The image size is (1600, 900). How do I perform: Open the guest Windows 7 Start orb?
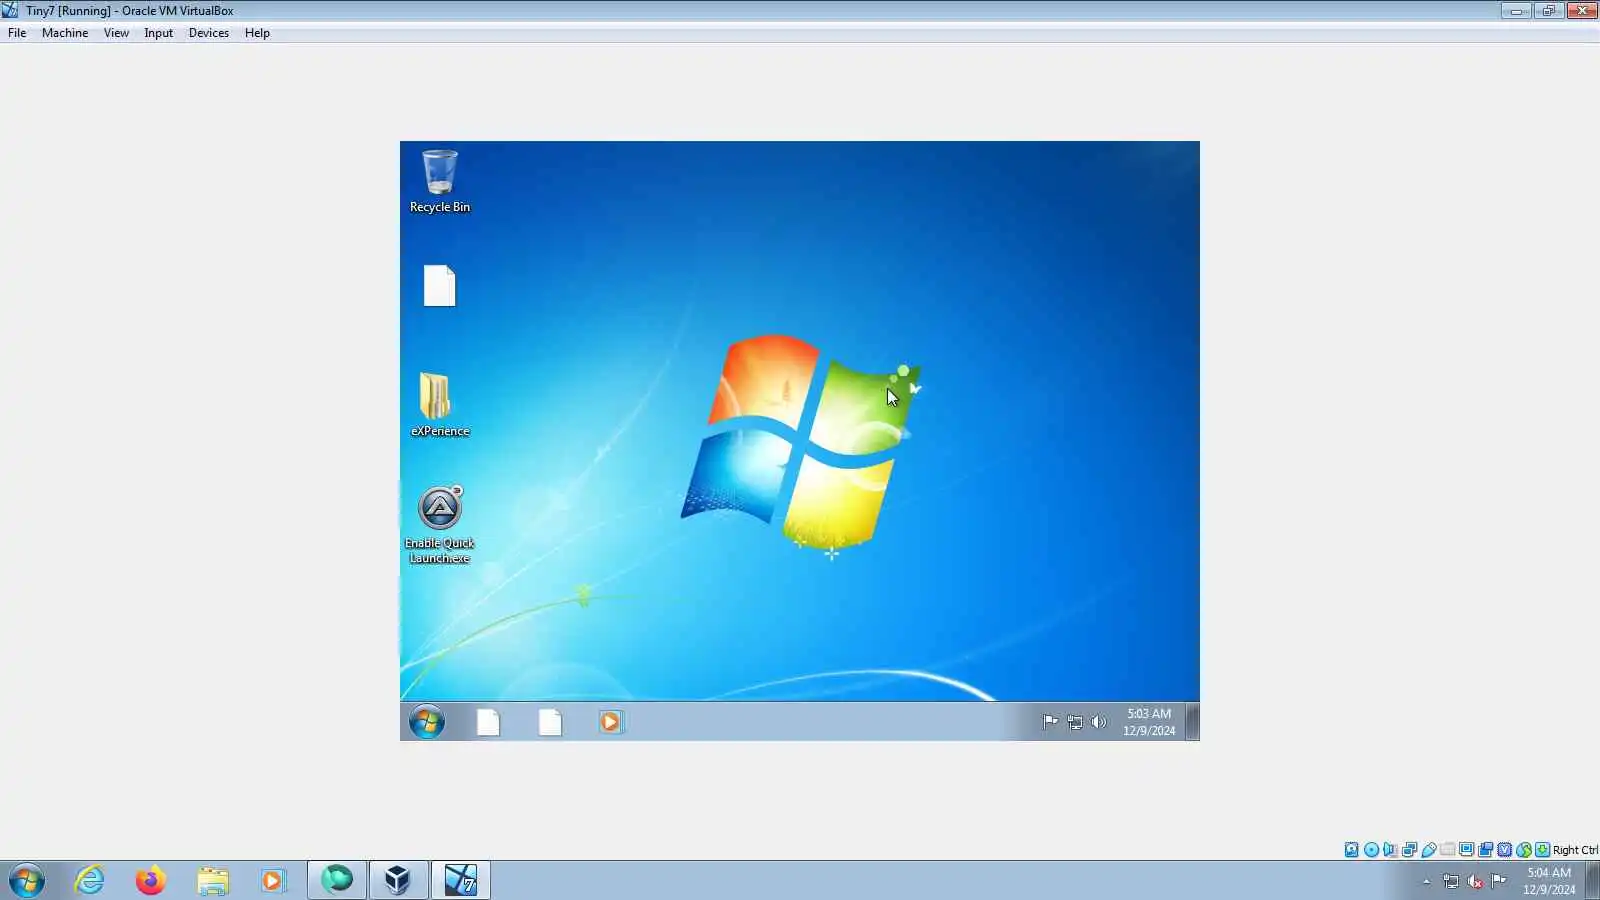(x=427, y=722)
